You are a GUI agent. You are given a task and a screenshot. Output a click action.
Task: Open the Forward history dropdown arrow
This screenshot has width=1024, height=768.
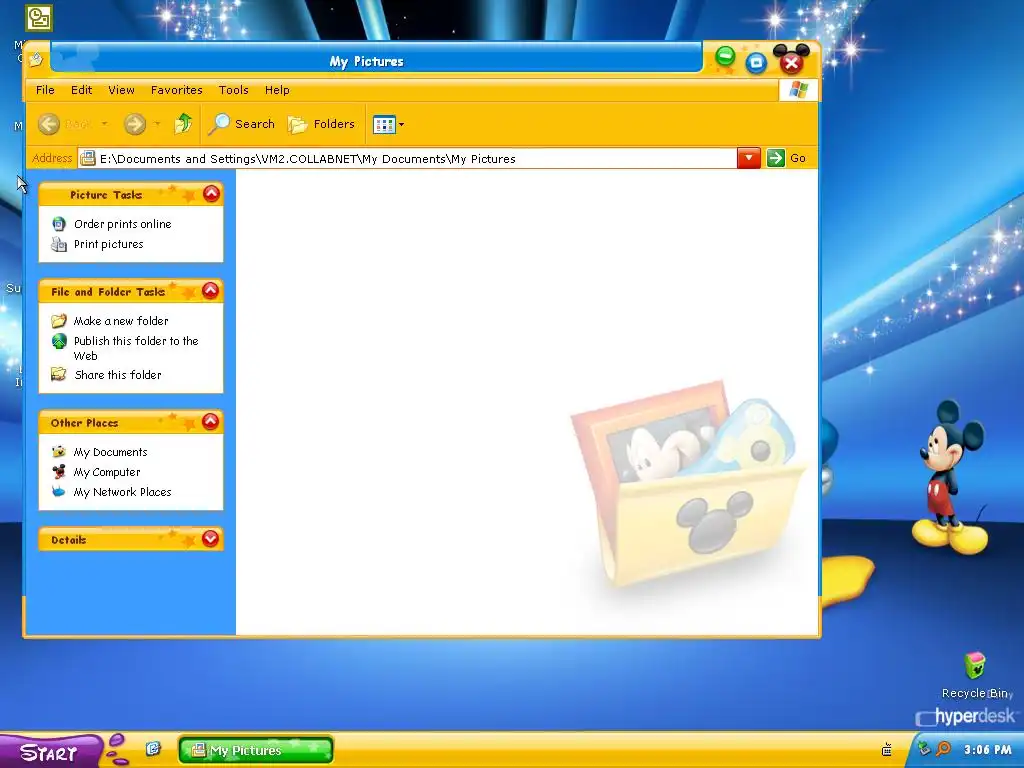click(x=157, y=124)
